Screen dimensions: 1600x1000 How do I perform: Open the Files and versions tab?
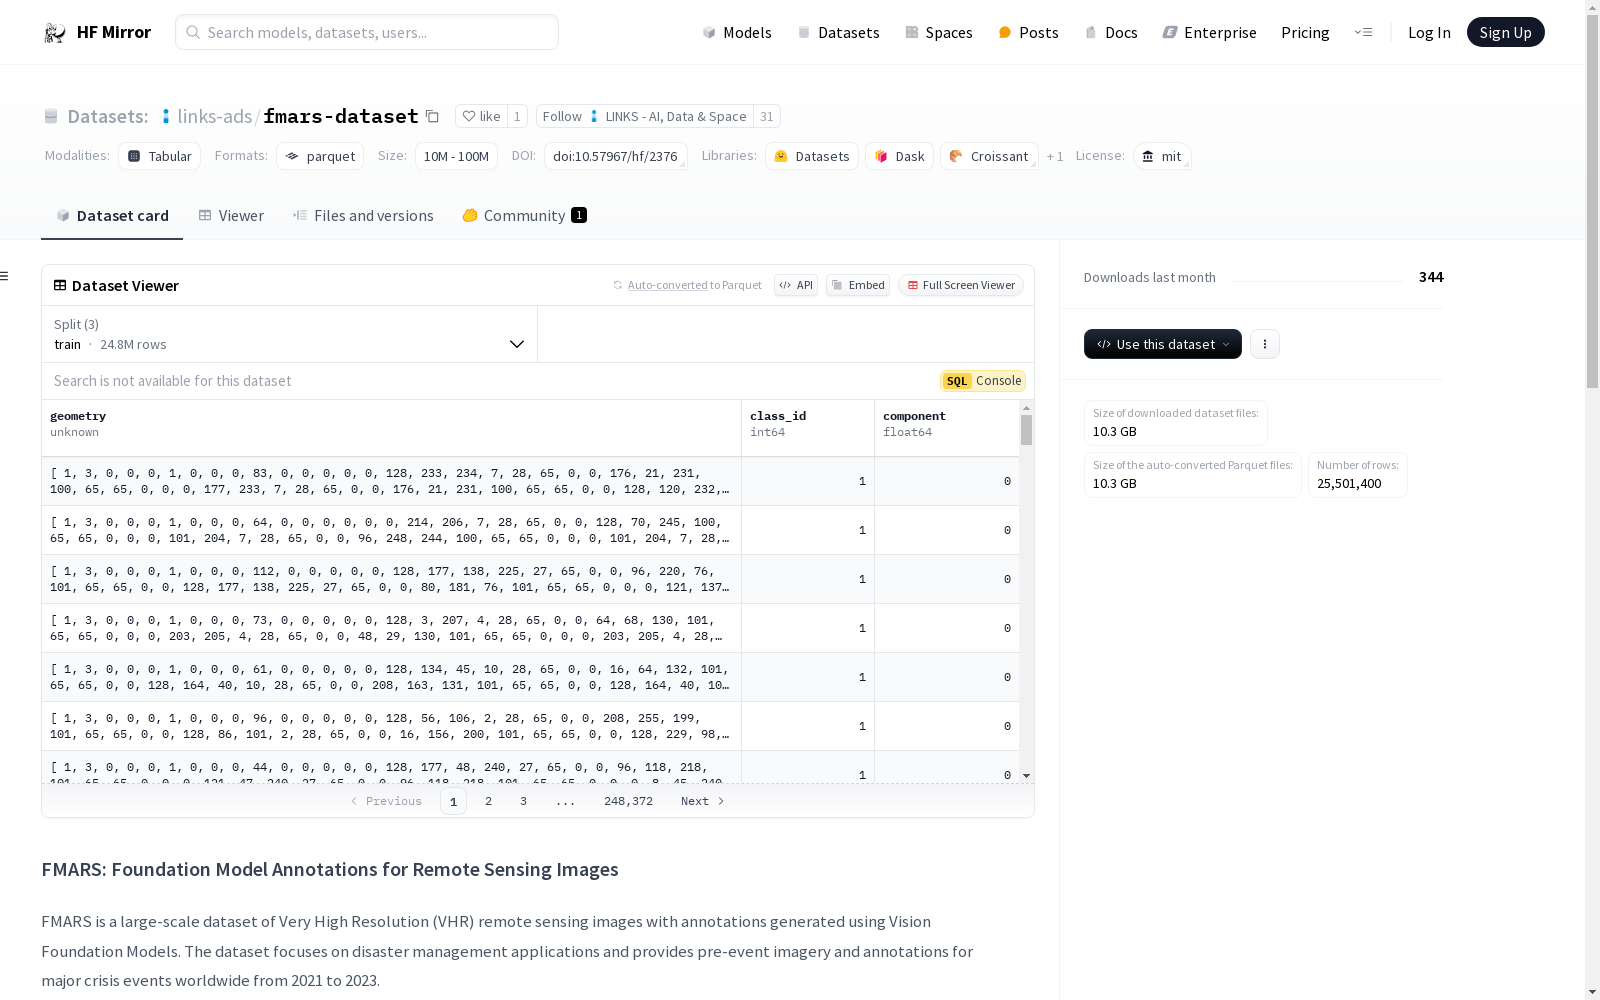(x=363, y=216)
